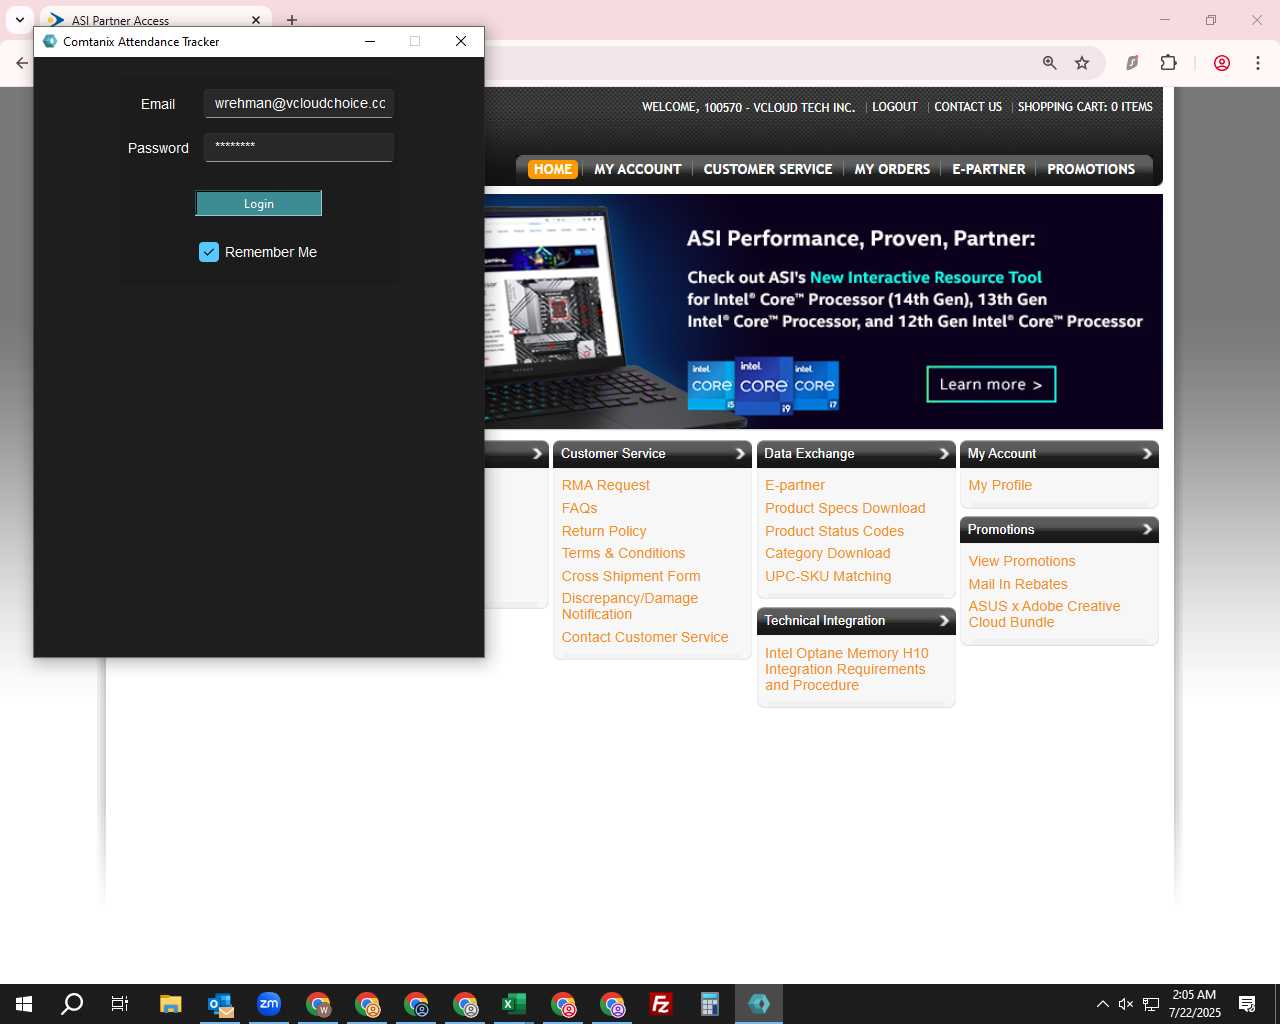
Task: Open the PROMOTIONS menu
Action: pyautogui.click(x=1091, y=169)
